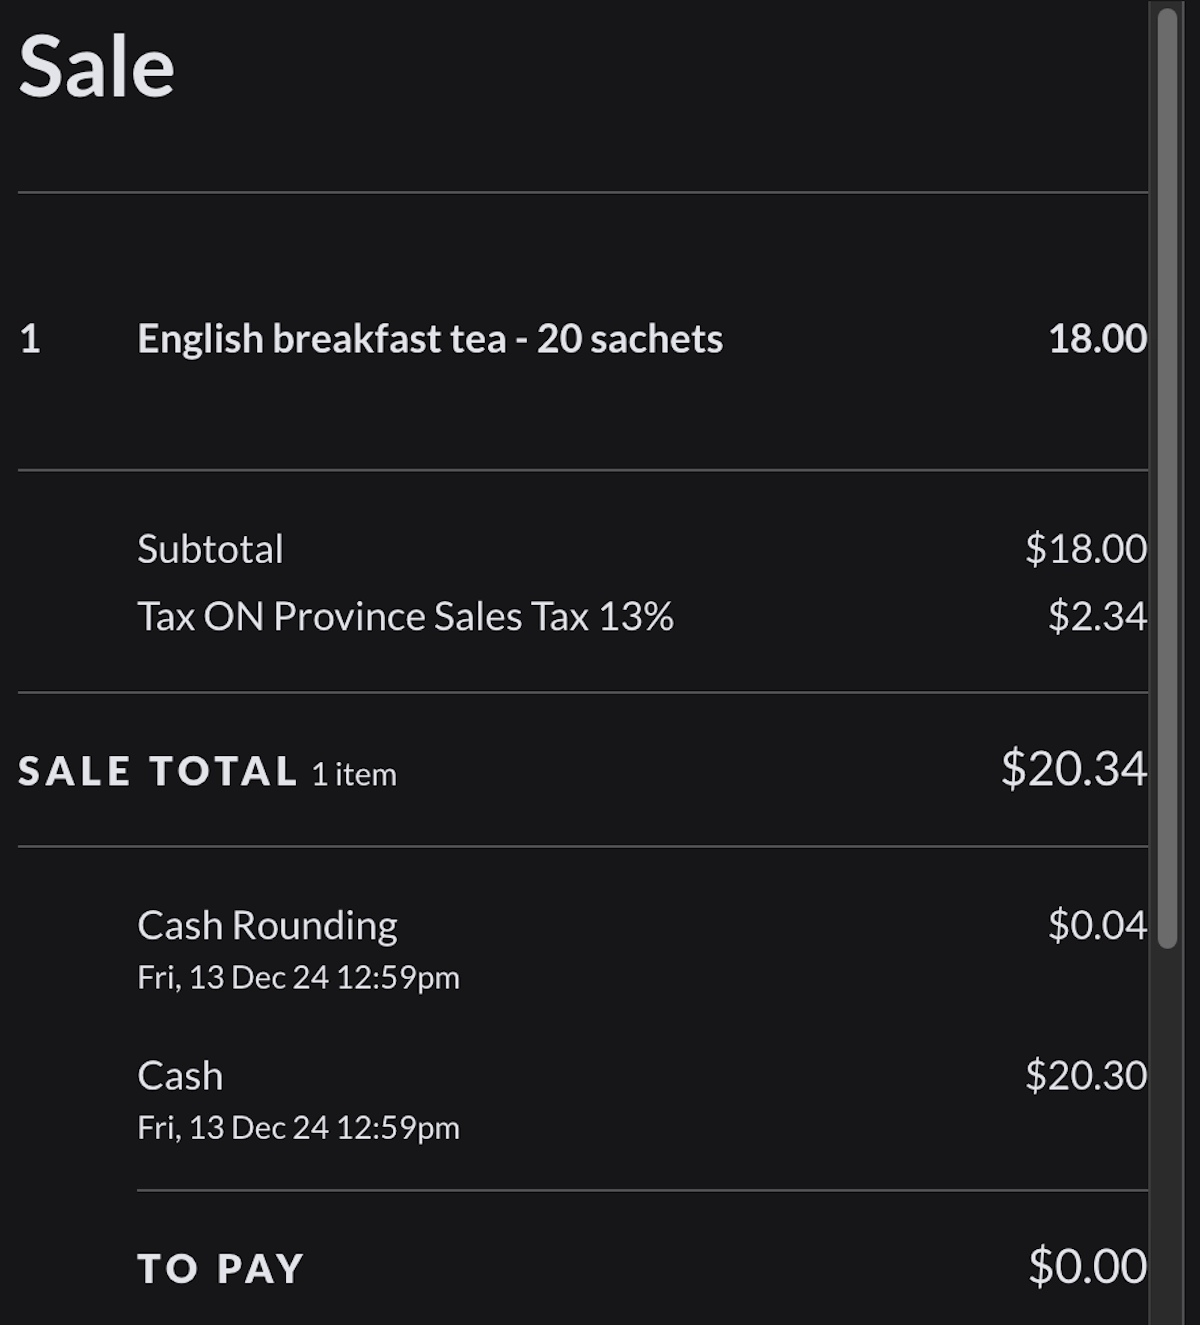This screenshot has width=1200, height=1325.
Task: Click the TO PAY label
Action: (220, 1268)
